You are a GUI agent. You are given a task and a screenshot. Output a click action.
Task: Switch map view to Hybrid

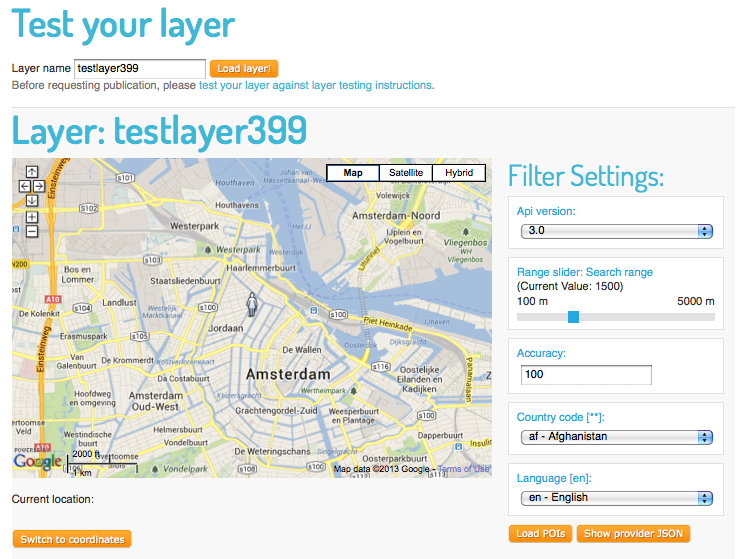(x=459, y=173)
